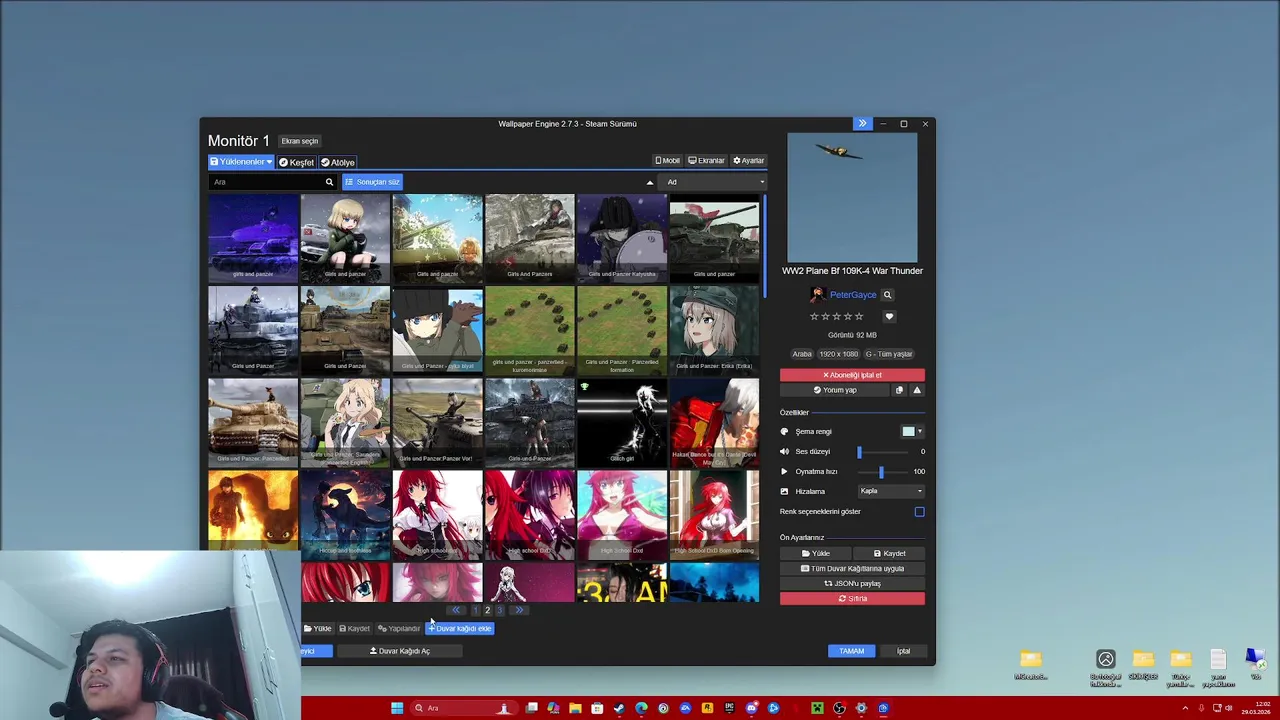Click Aboneliği iptal et button
The image size is (1280, 720).
(x=852, y=375)
